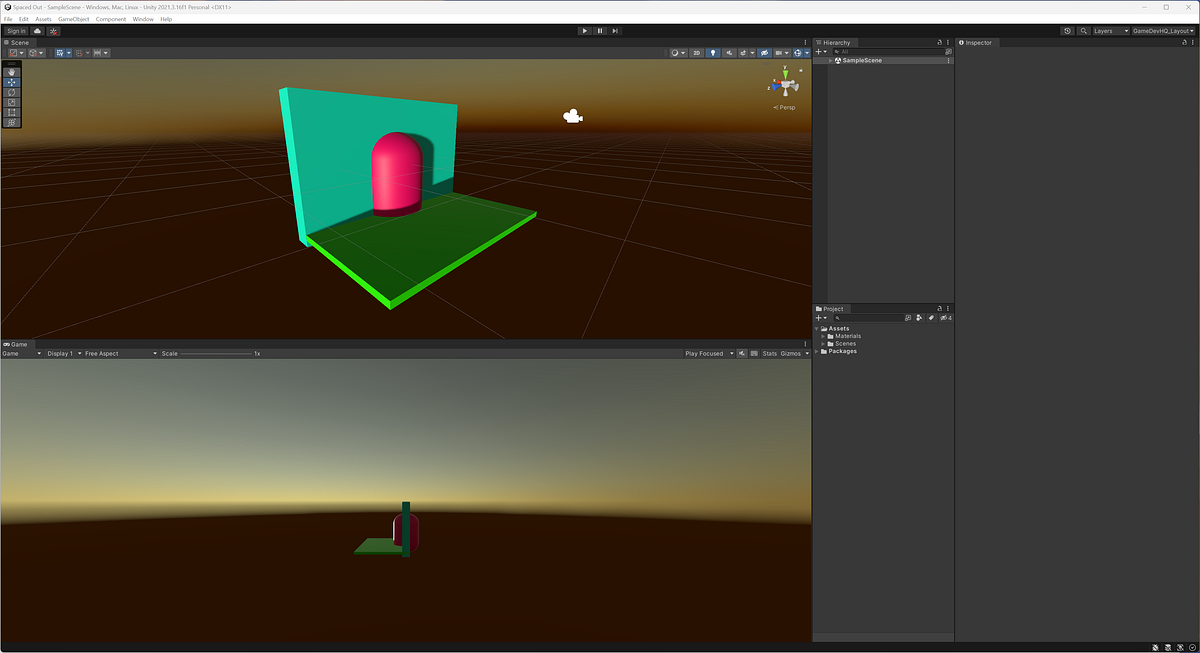Select the Scale tool

(11, 102)
